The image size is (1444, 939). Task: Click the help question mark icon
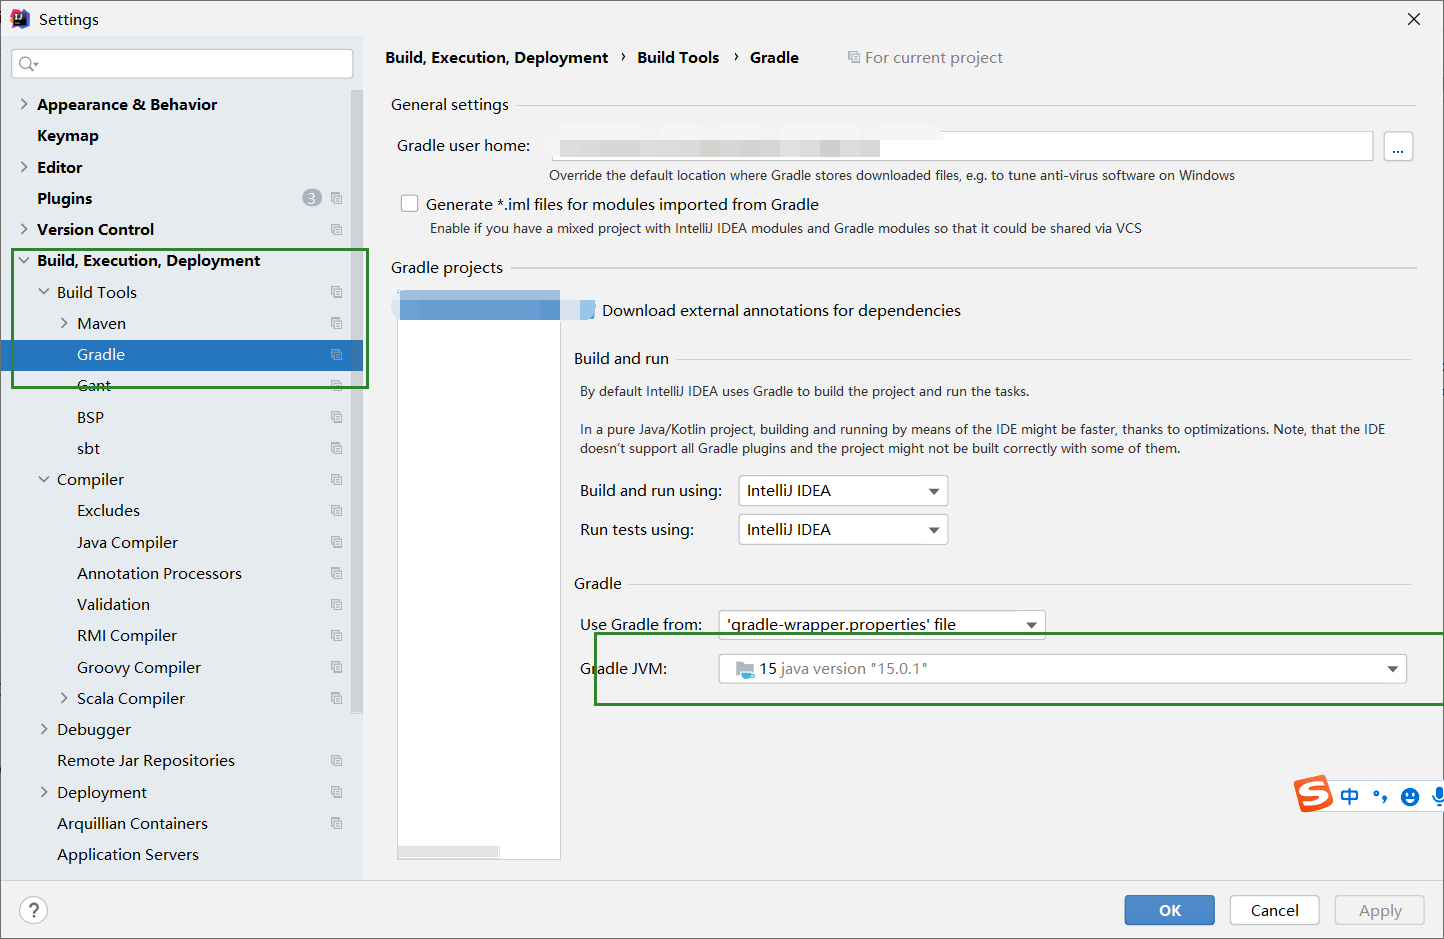(x=34, y=910)
